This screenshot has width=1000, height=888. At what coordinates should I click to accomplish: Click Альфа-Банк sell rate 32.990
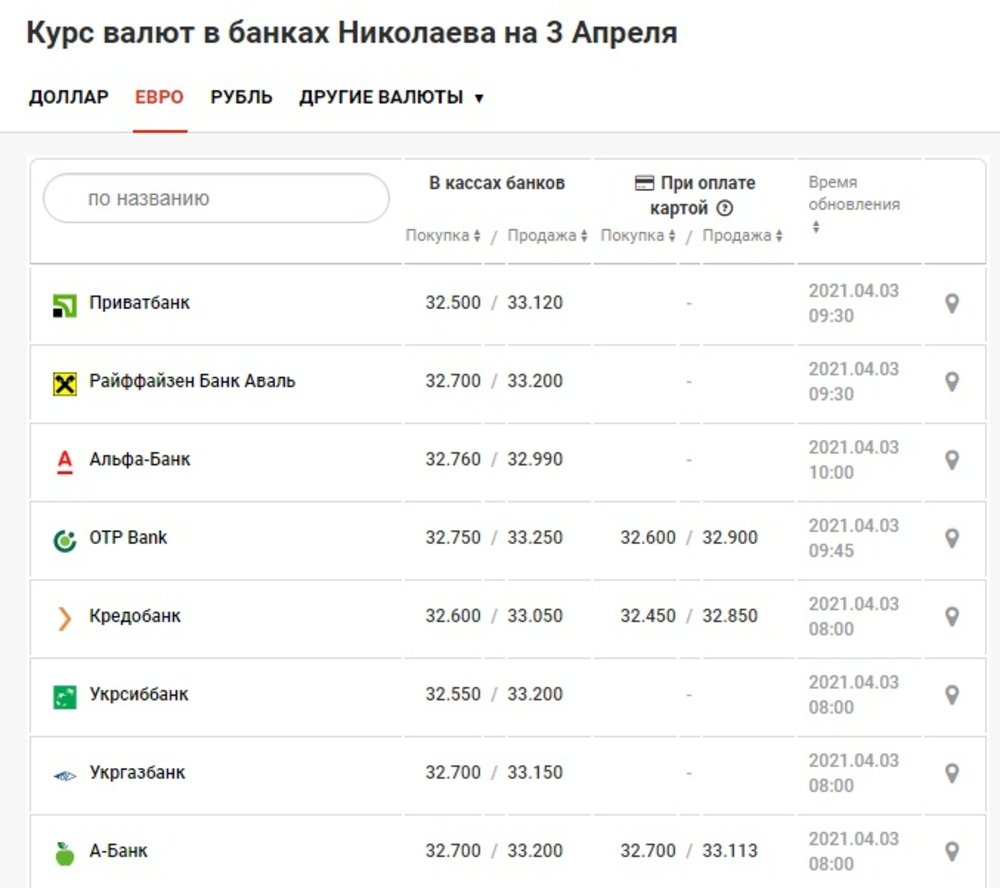pos(535,459)
